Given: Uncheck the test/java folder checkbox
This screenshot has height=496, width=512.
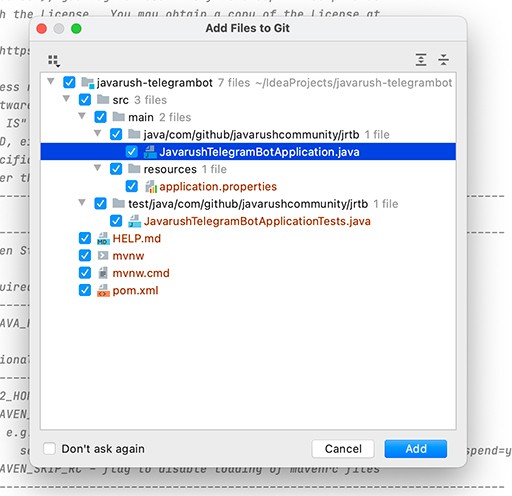Looking at the screenshot, I should (100, 204).
